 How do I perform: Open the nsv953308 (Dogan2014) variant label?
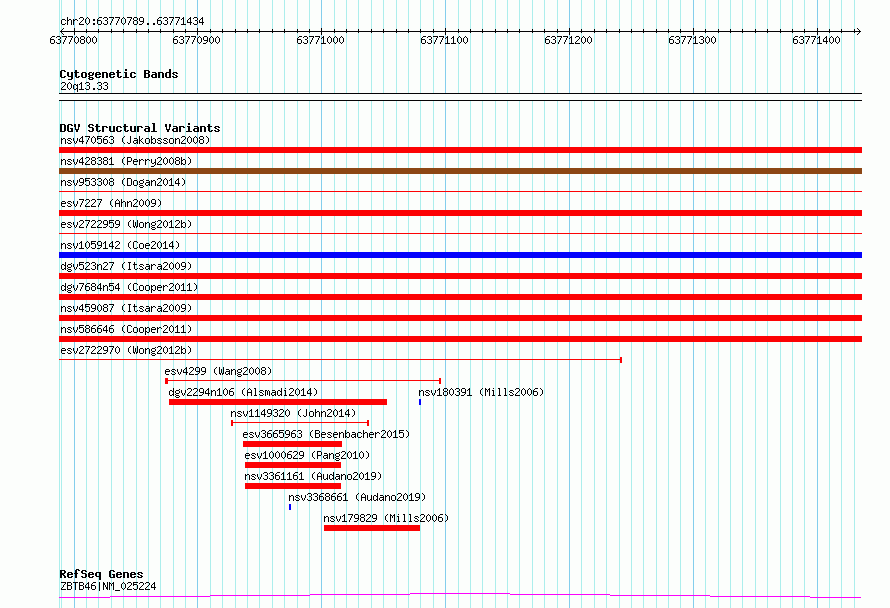pos(123,182)
